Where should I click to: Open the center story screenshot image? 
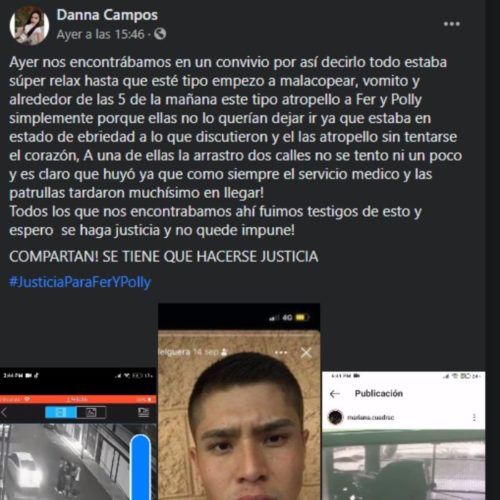239,401
